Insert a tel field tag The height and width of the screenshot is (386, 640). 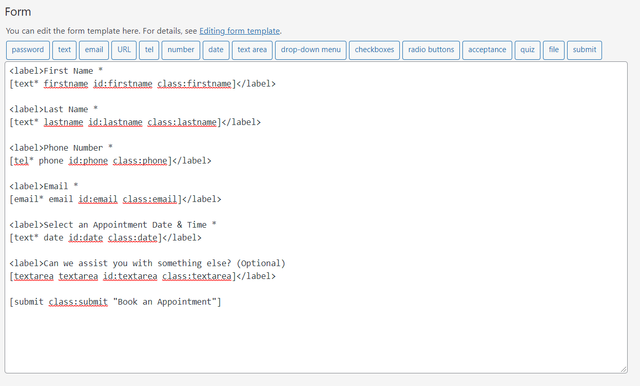pyautogui.click(x=149, y=50)
